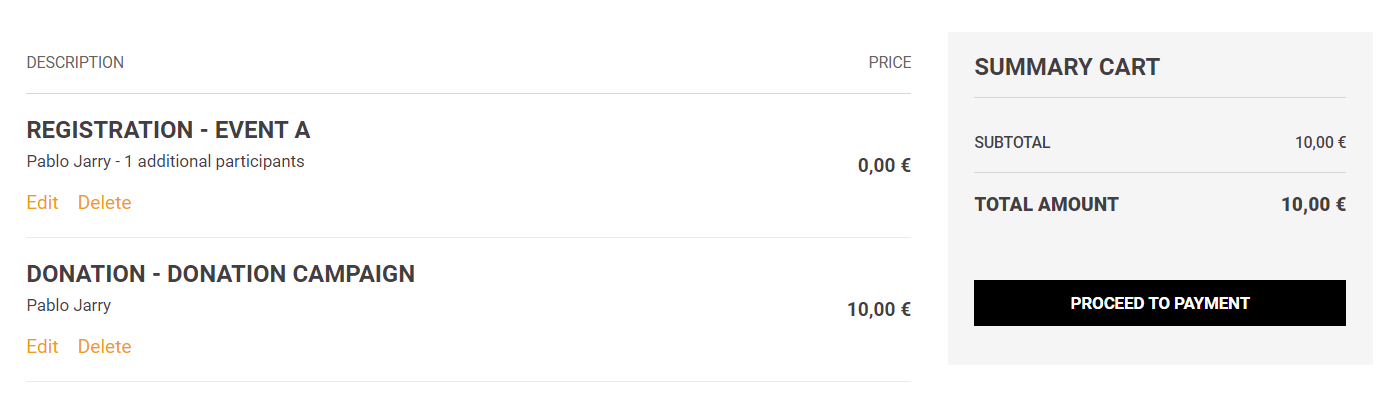The image size is (1399, 401).
Task: Select the Donation - Donation Campaign title
Action: (220, 274)
